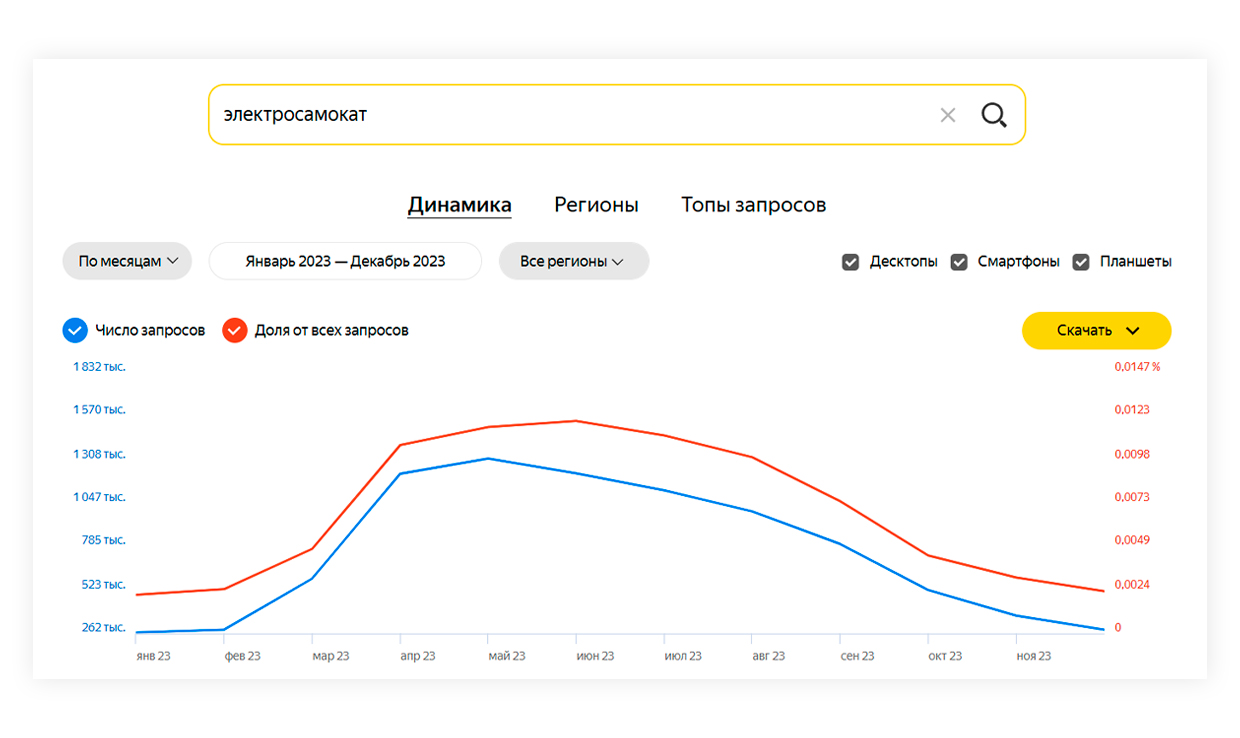This screenshot has height=738, width=1240.
Task: Click the авг 23 axis label
Action: pos(768,656)
